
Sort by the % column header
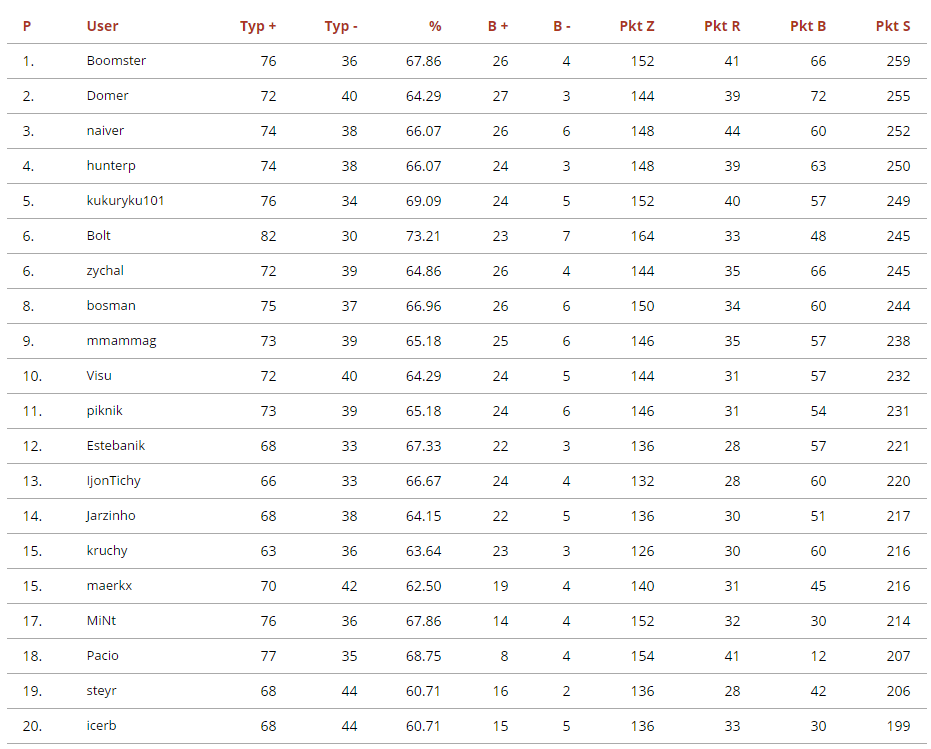click(x=434, y=26)
